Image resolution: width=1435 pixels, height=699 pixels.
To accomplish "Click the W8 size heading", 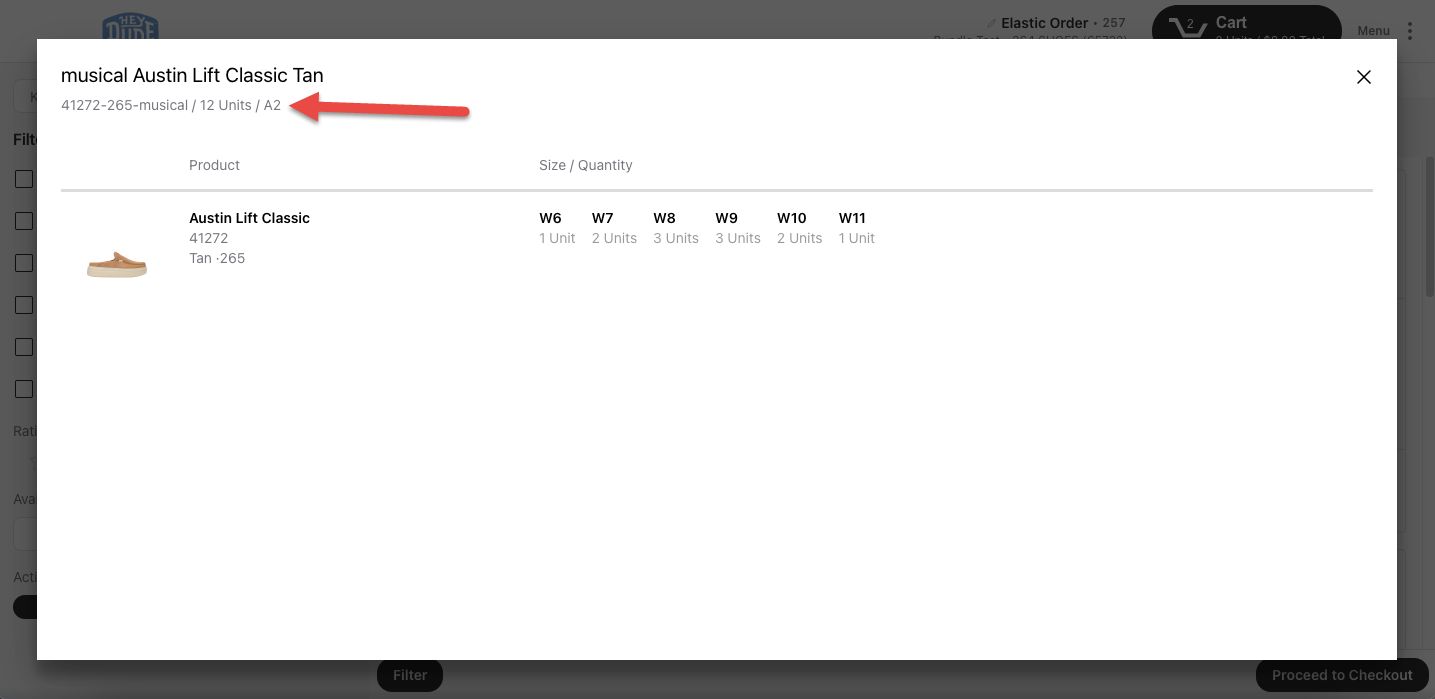I will coord(664,218).
